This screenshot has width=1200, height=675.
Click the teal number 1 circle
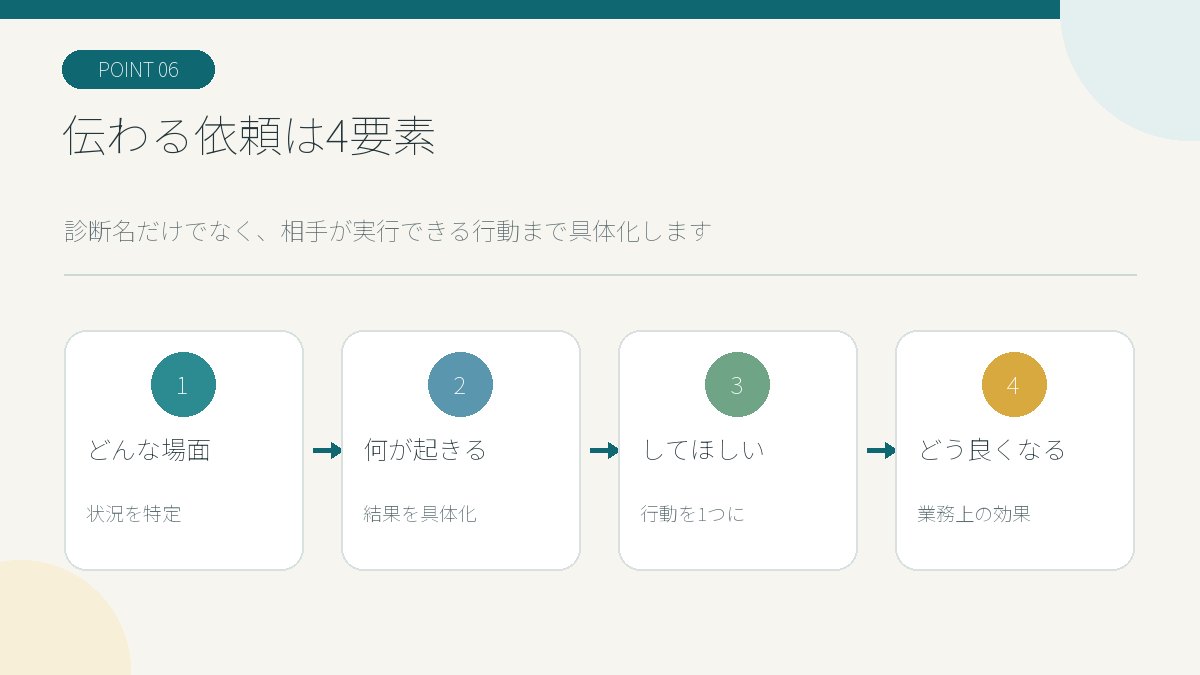[x=183, y=385]
